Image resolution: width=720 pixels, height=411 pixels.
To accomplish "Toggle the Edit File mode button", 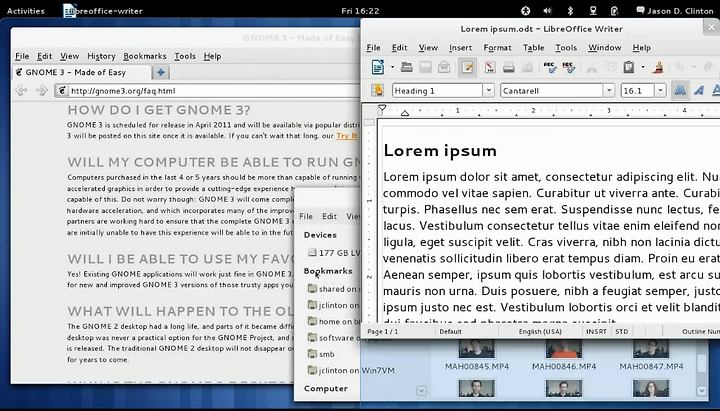I will coord(467,68).
